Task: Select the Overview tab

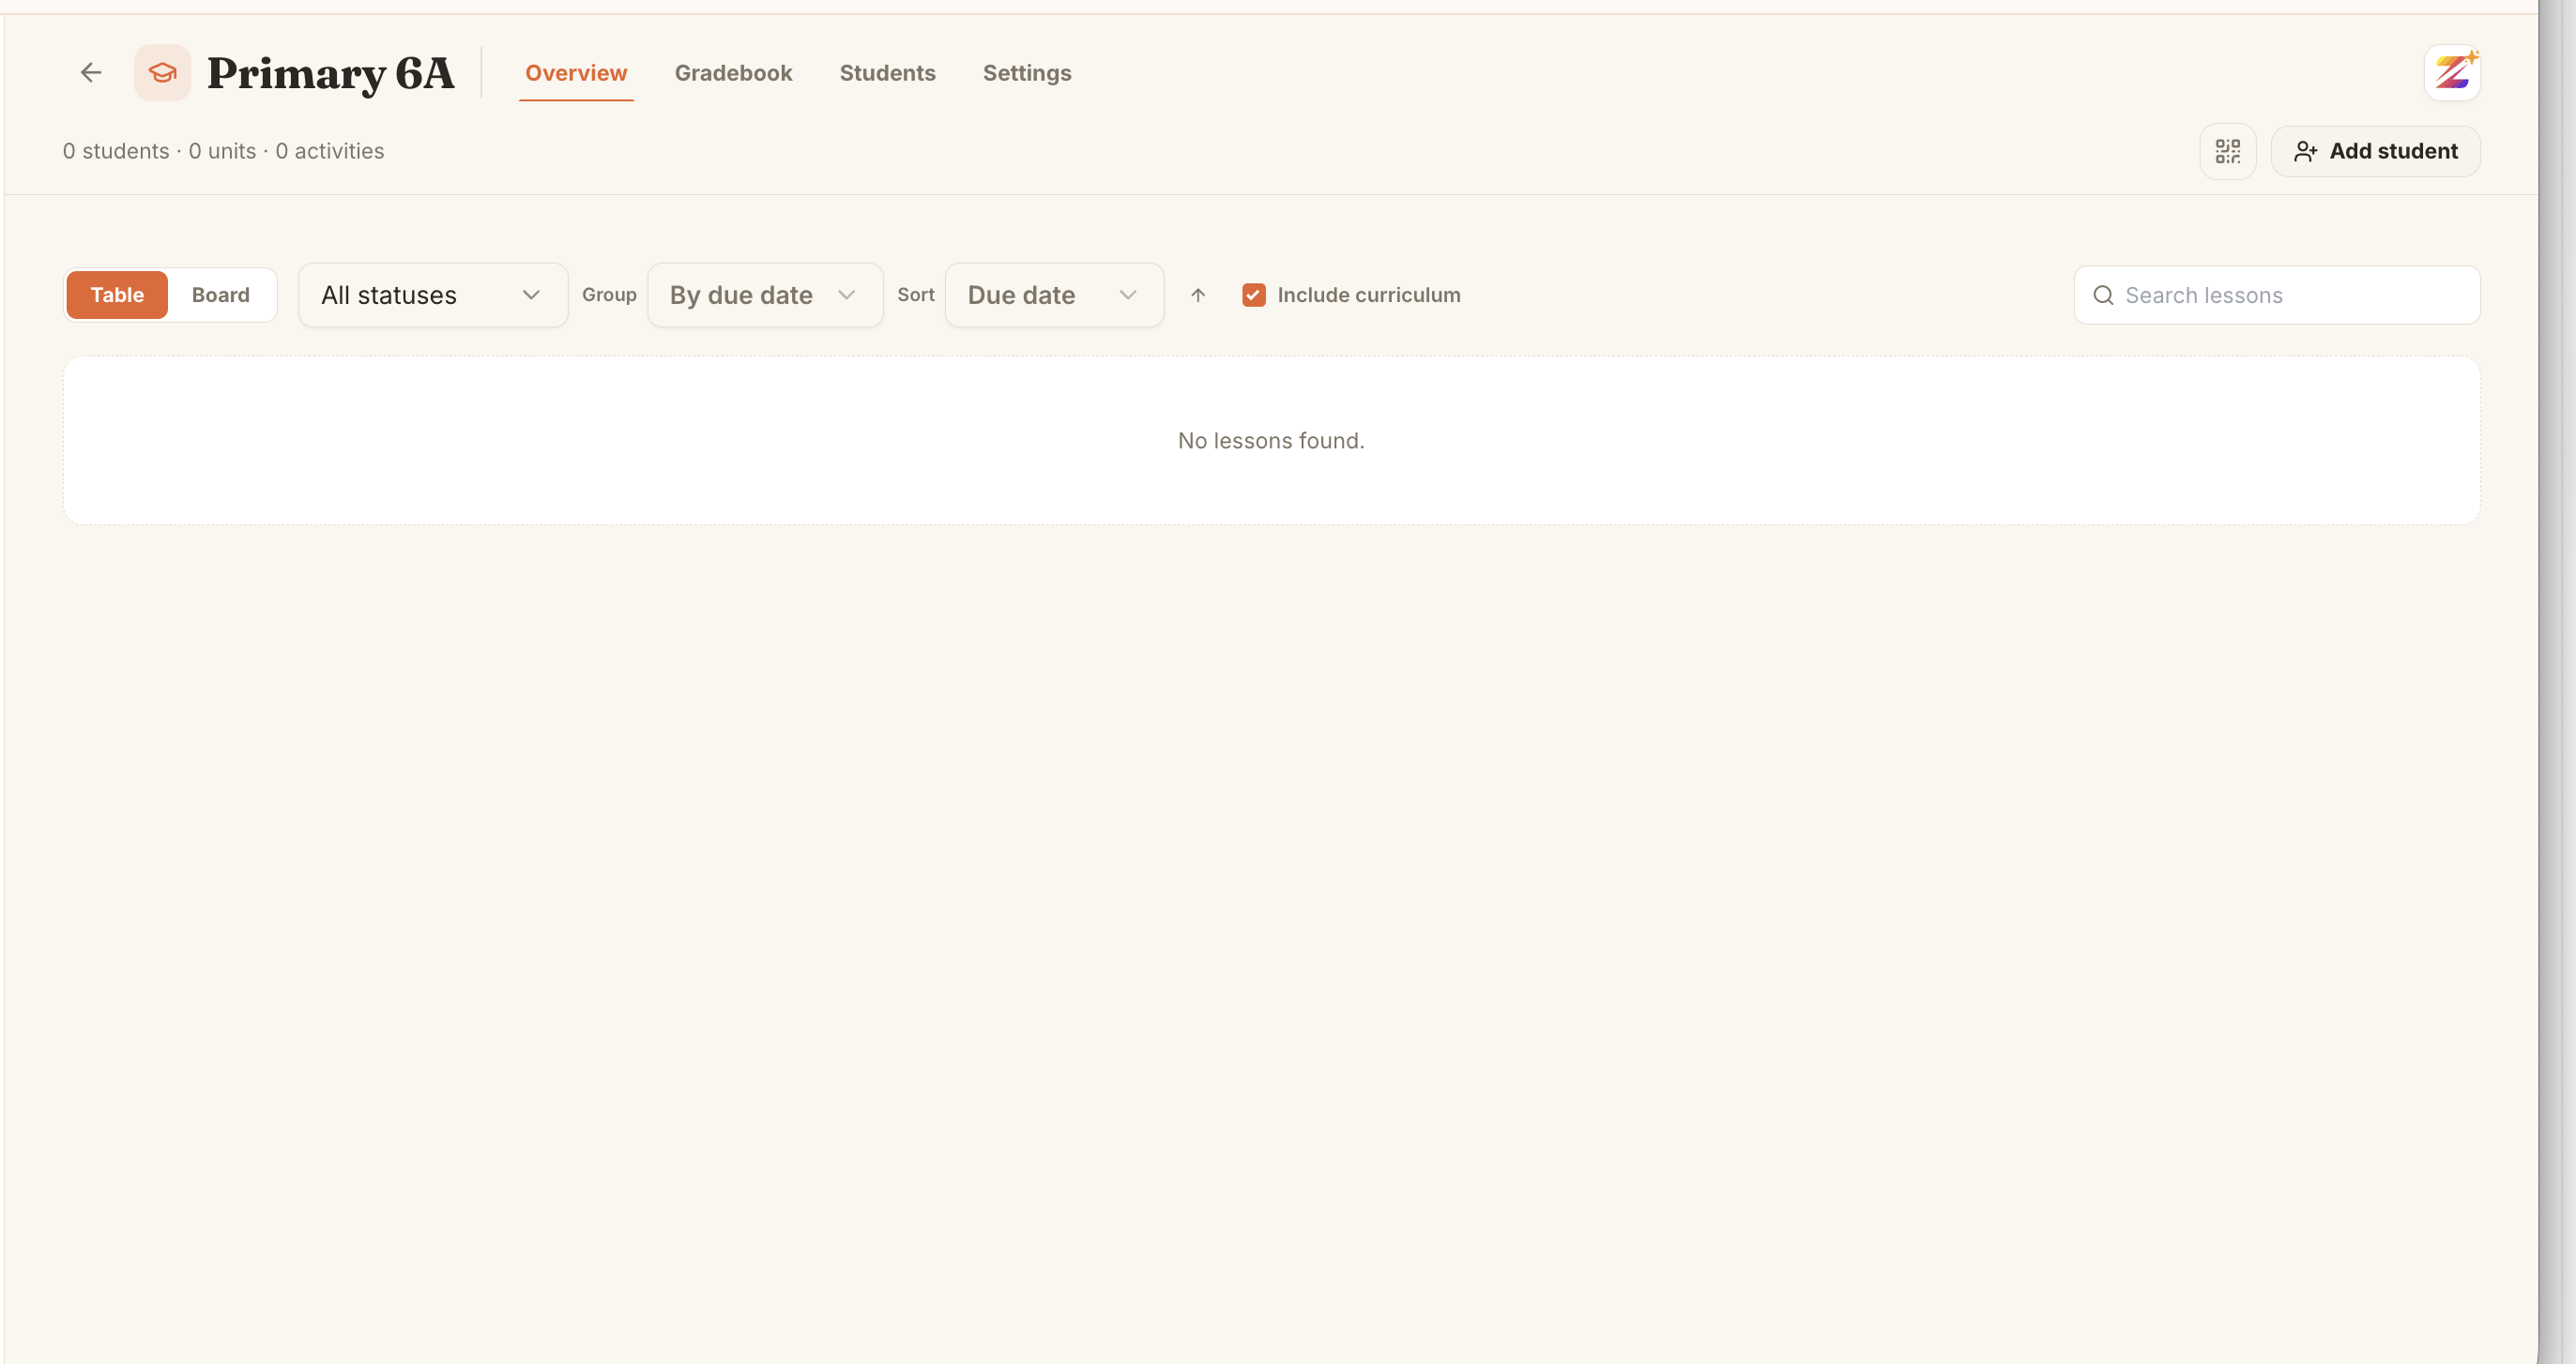Action: click(x=576, y=73)
